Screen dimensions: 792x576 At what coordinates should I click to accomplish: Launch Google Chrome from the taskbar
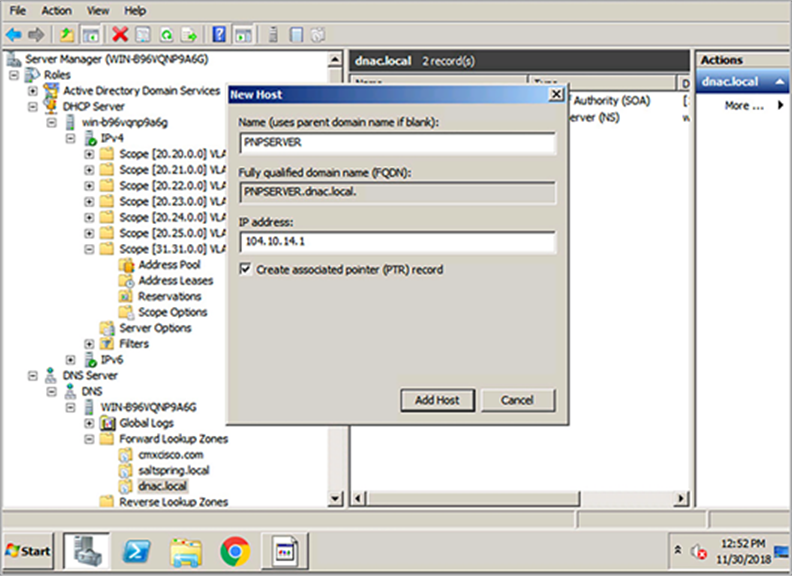click(235, 551)
